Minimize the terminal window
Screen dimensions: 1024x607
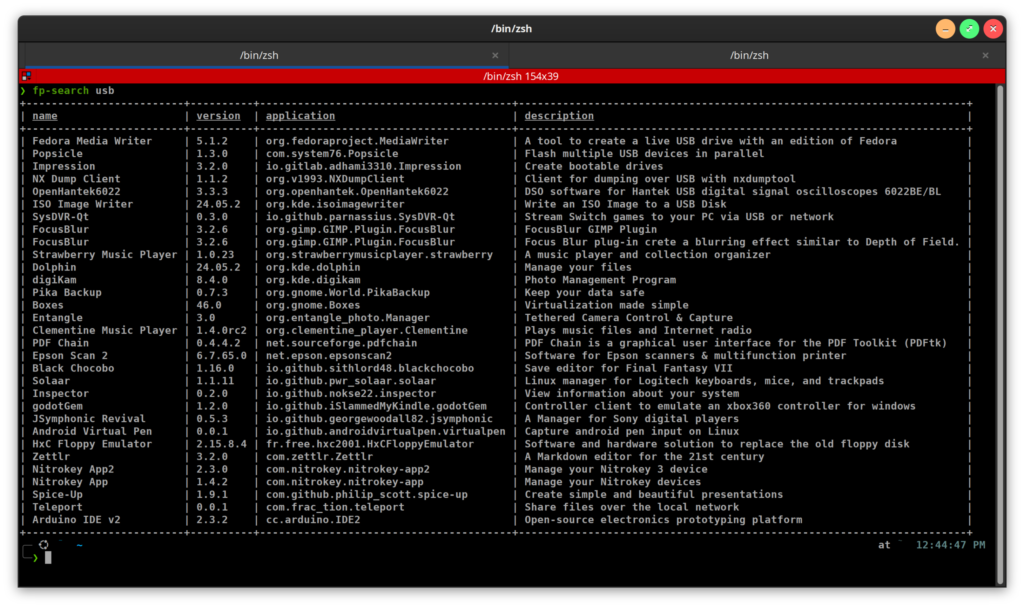(x=945, y=29)
